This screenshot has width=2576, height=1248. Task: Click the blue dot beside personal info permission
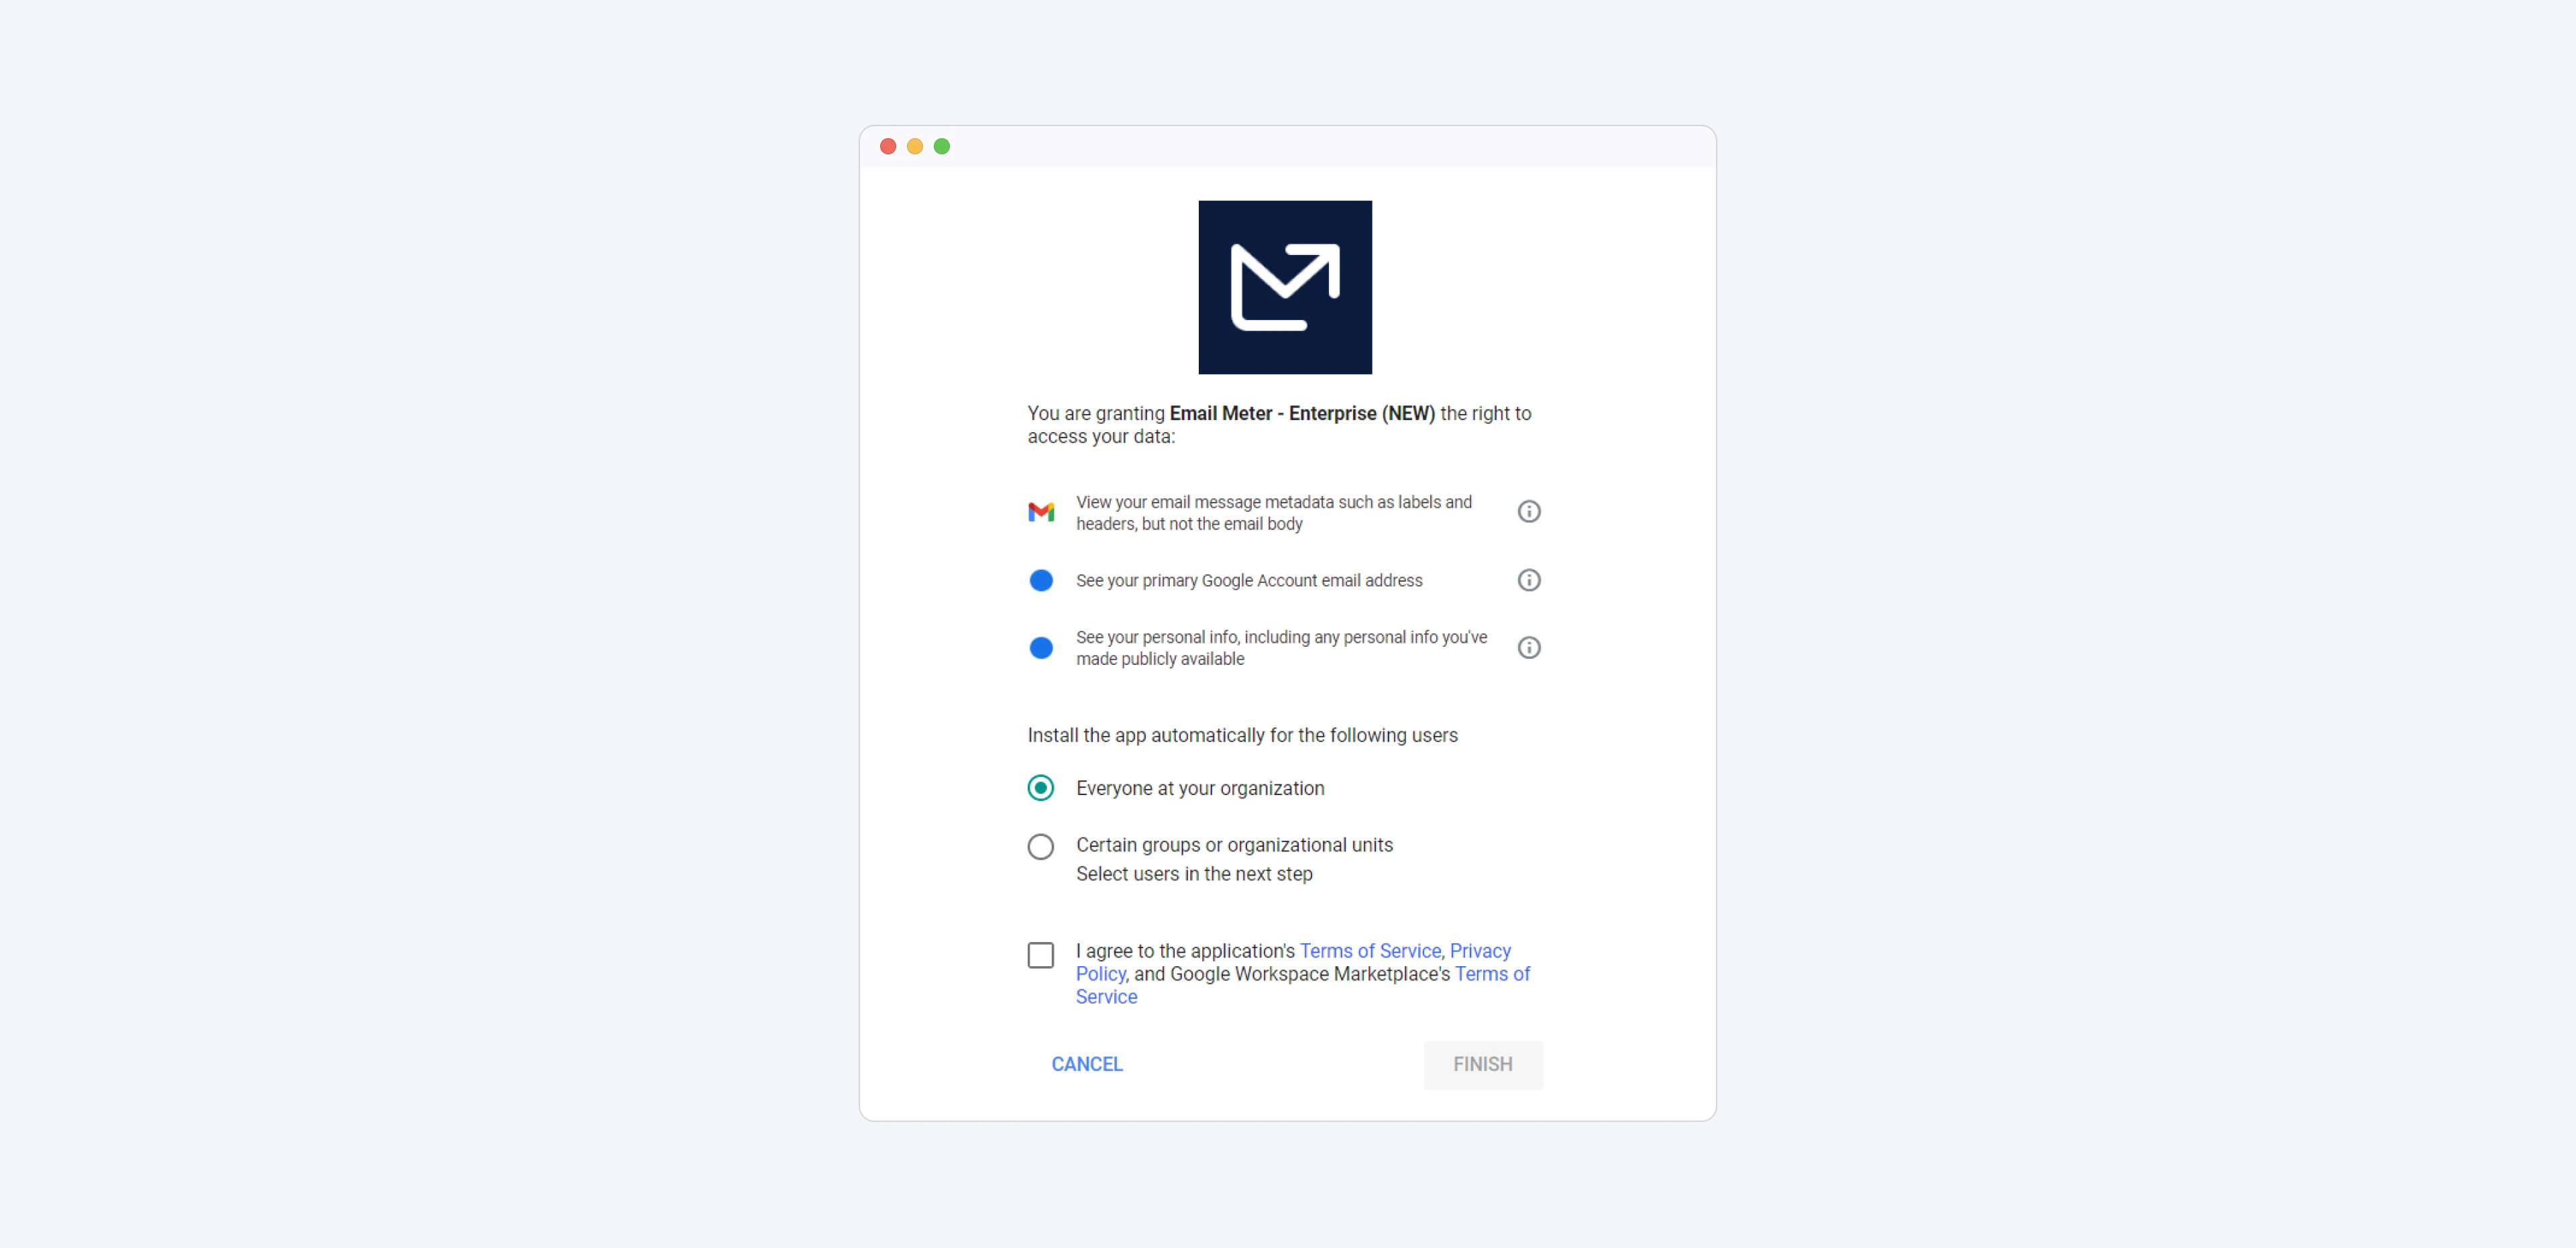click(x=1041, y=648)
